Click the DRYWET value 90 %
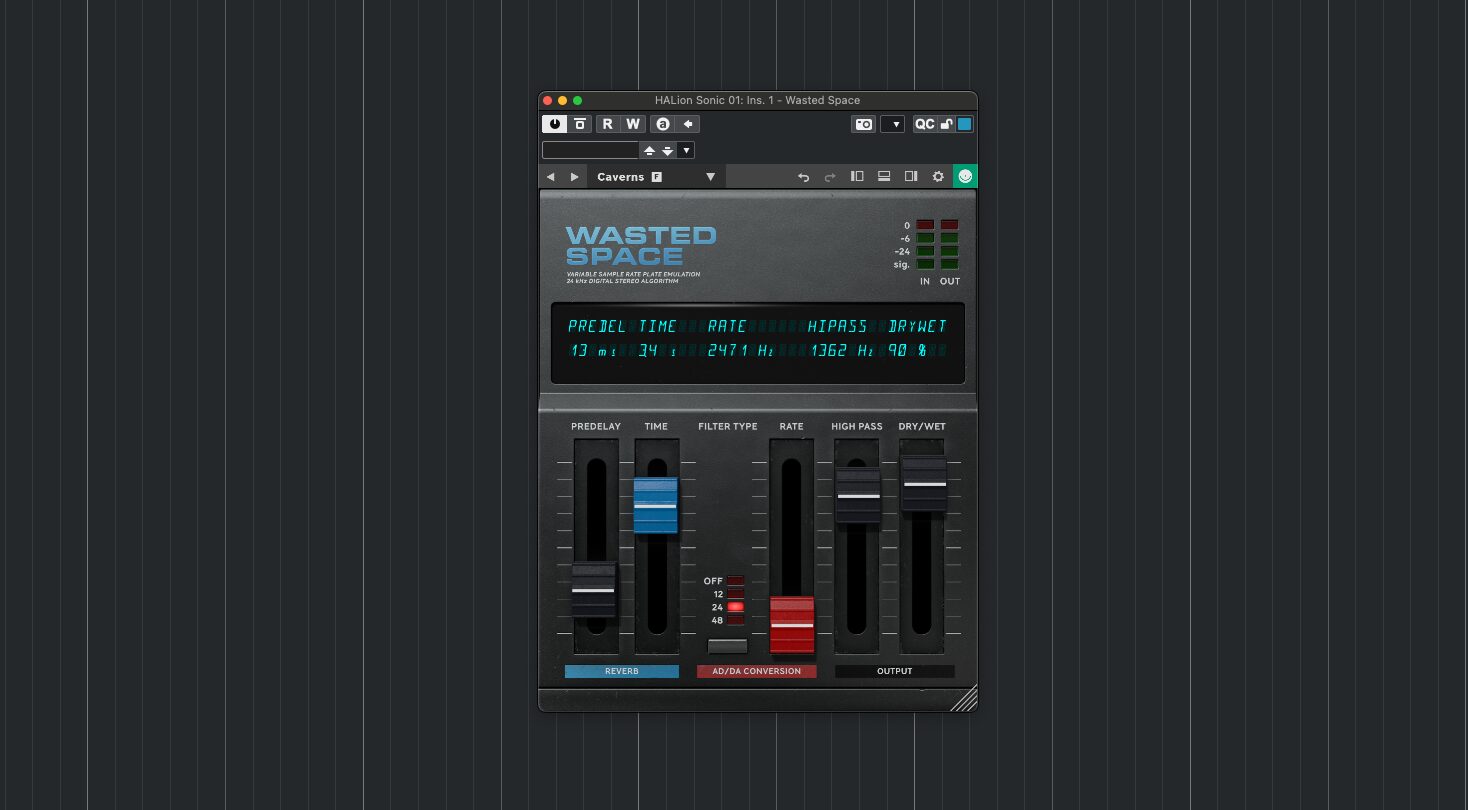Viewport: 1468px width, 810px height. 908,351
